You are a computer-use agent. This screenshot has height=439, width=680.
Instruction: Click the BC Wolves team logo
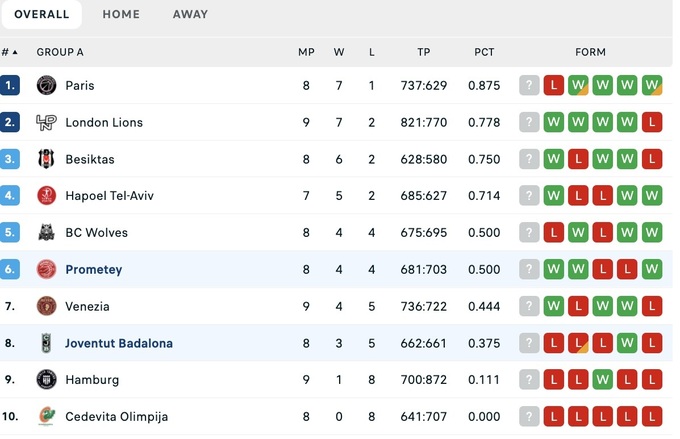pos(46,233)
